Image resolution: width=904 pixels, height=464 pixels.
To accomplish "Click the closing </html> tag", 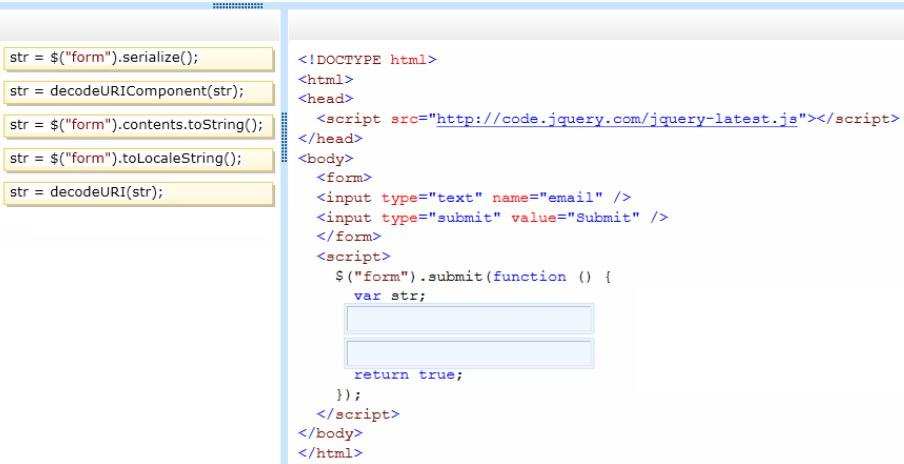I will coord(330,453).
